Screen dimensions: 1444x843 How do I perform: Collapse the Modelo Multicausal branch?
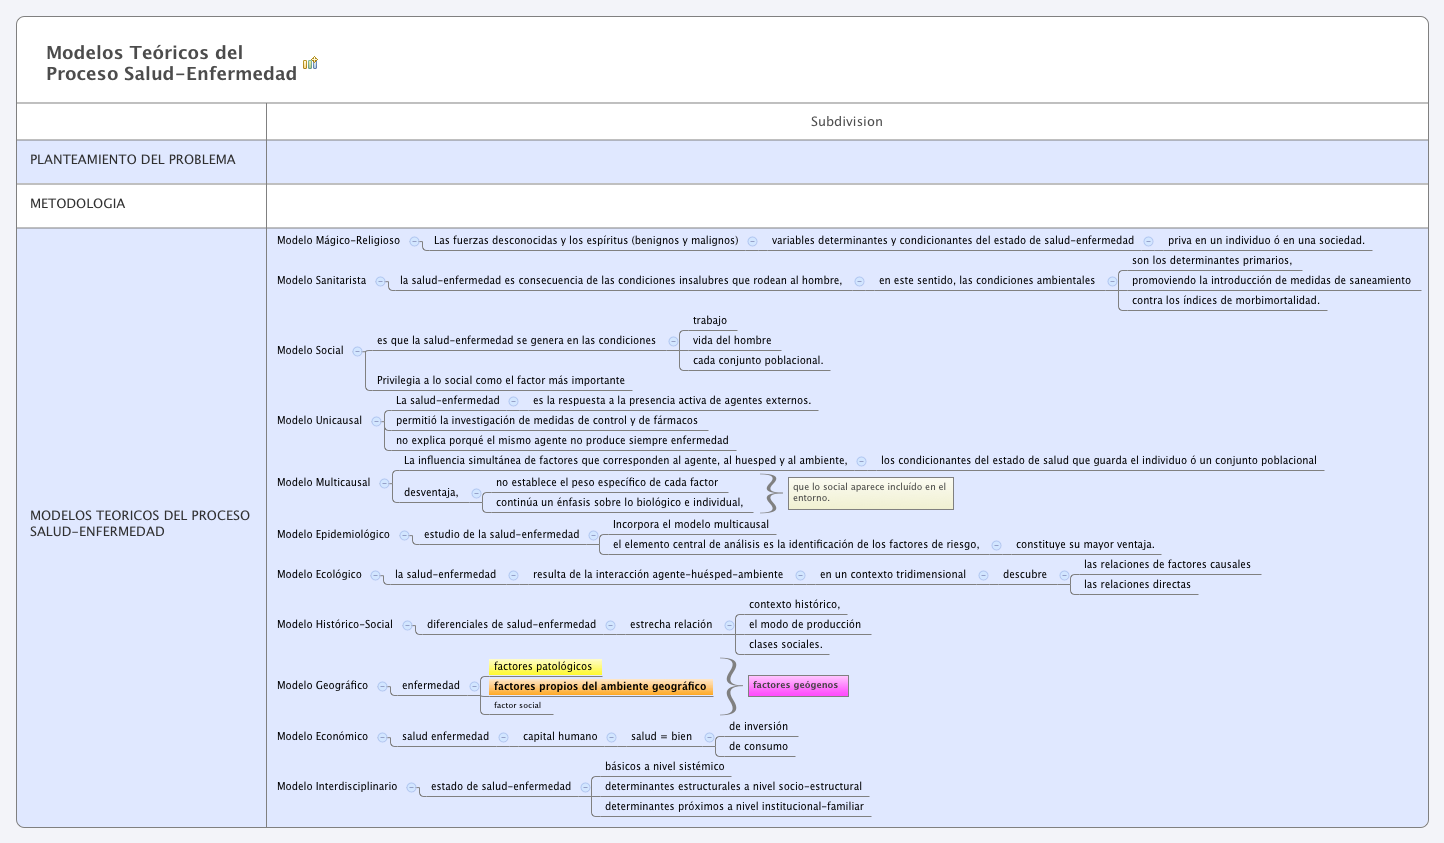point(384,483)
